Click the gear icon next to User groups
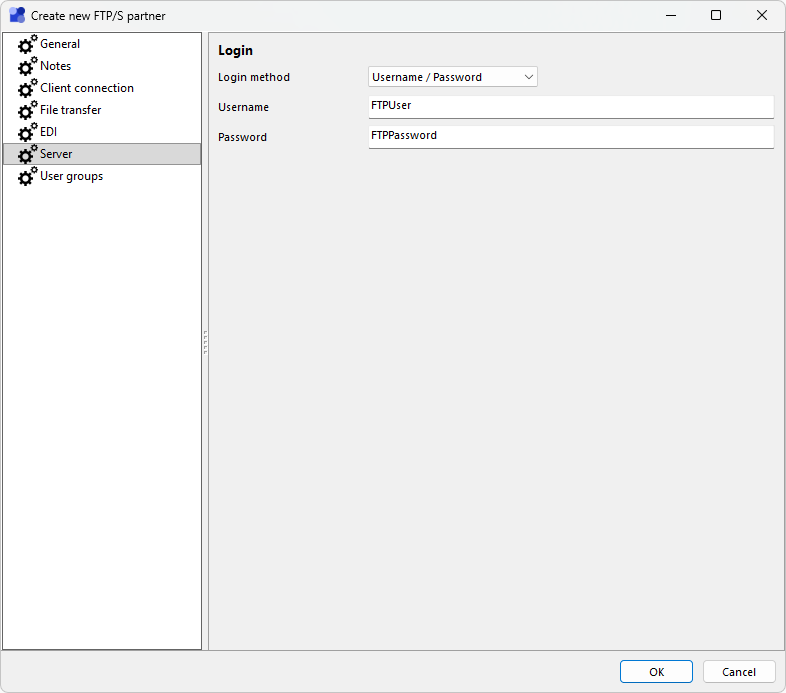The height and width of the screenshot is (693, 786). 27,177
